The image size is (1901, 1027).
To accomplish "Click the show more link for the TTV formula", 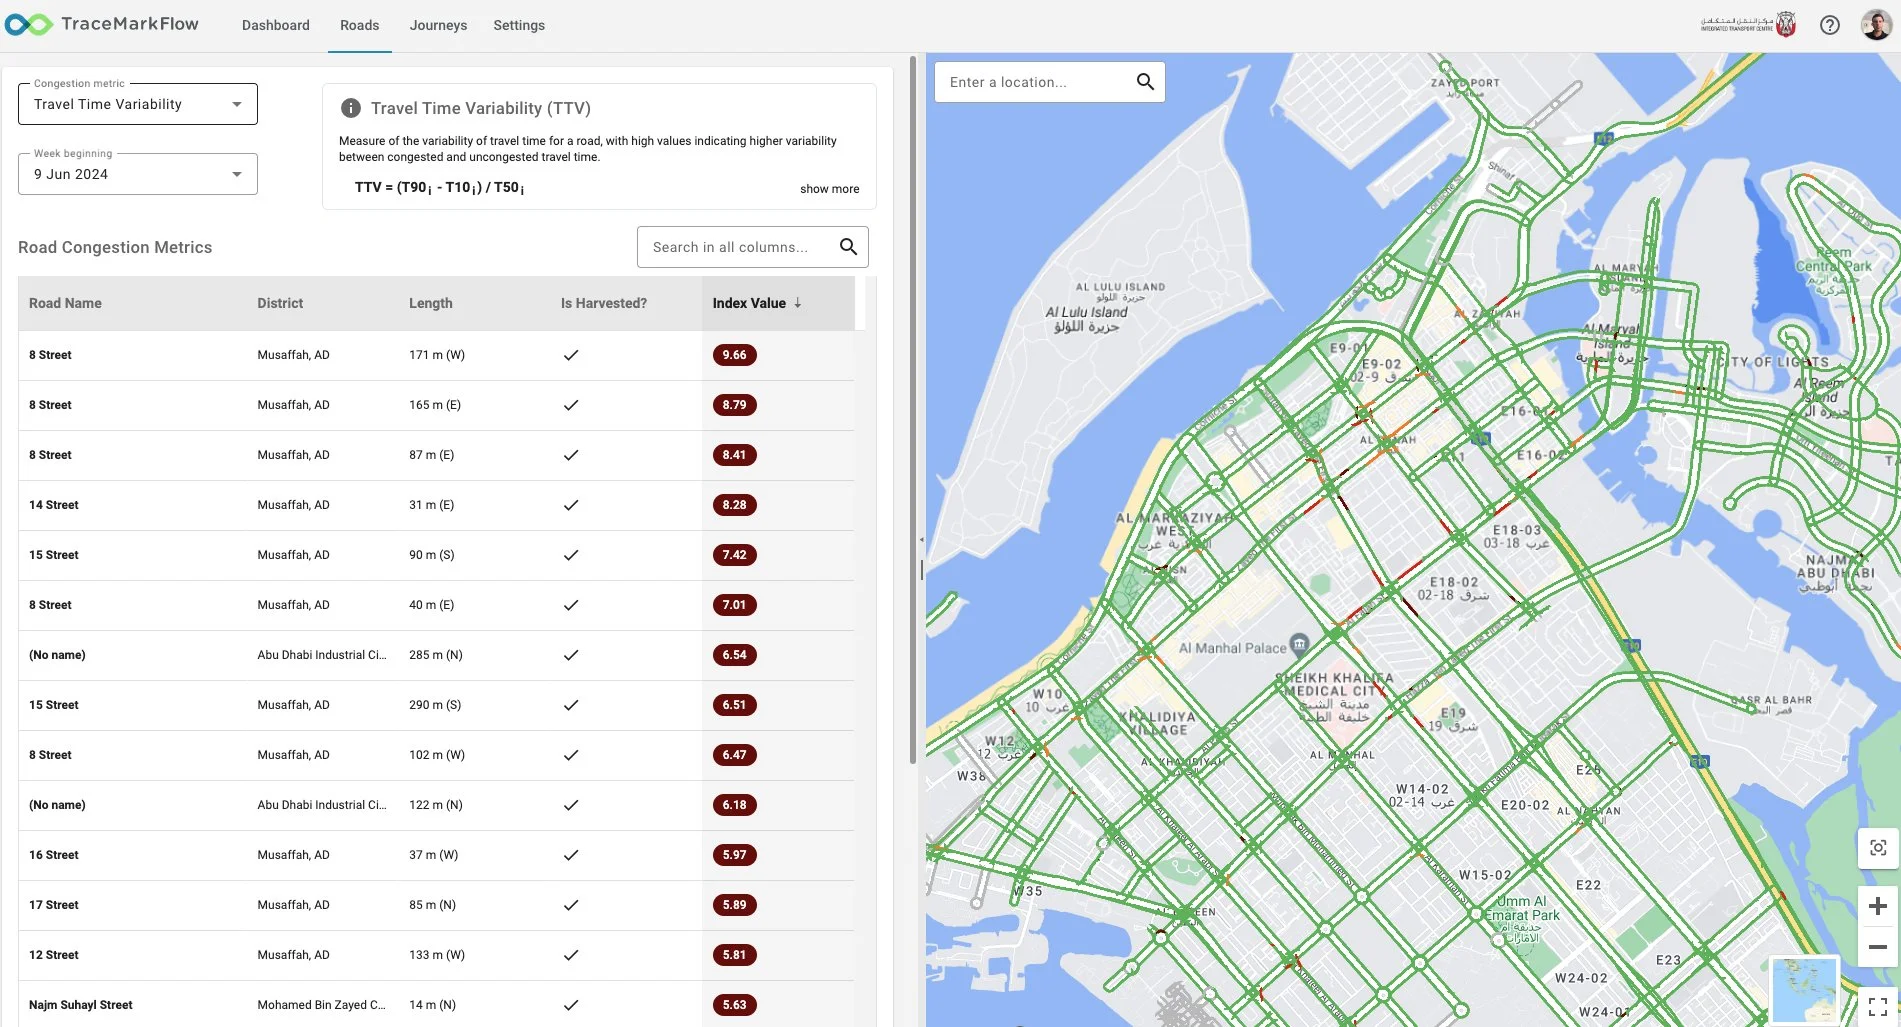I will 829,188.
